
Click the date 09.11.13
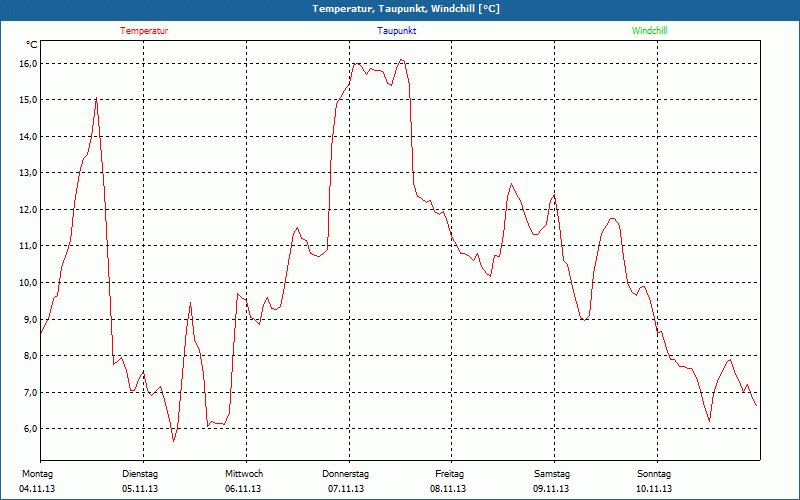tap(551, 489)
